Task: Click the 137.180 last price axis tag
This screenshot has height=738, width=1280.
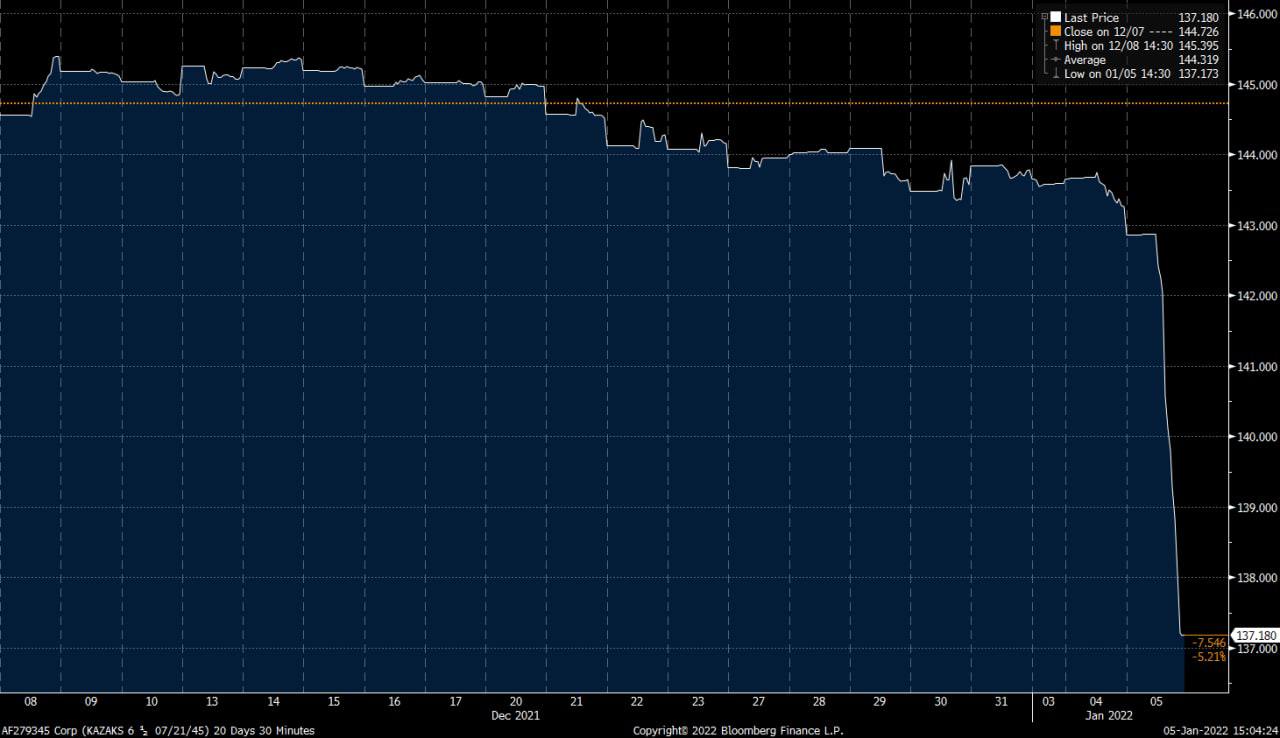Action: 1257,635
